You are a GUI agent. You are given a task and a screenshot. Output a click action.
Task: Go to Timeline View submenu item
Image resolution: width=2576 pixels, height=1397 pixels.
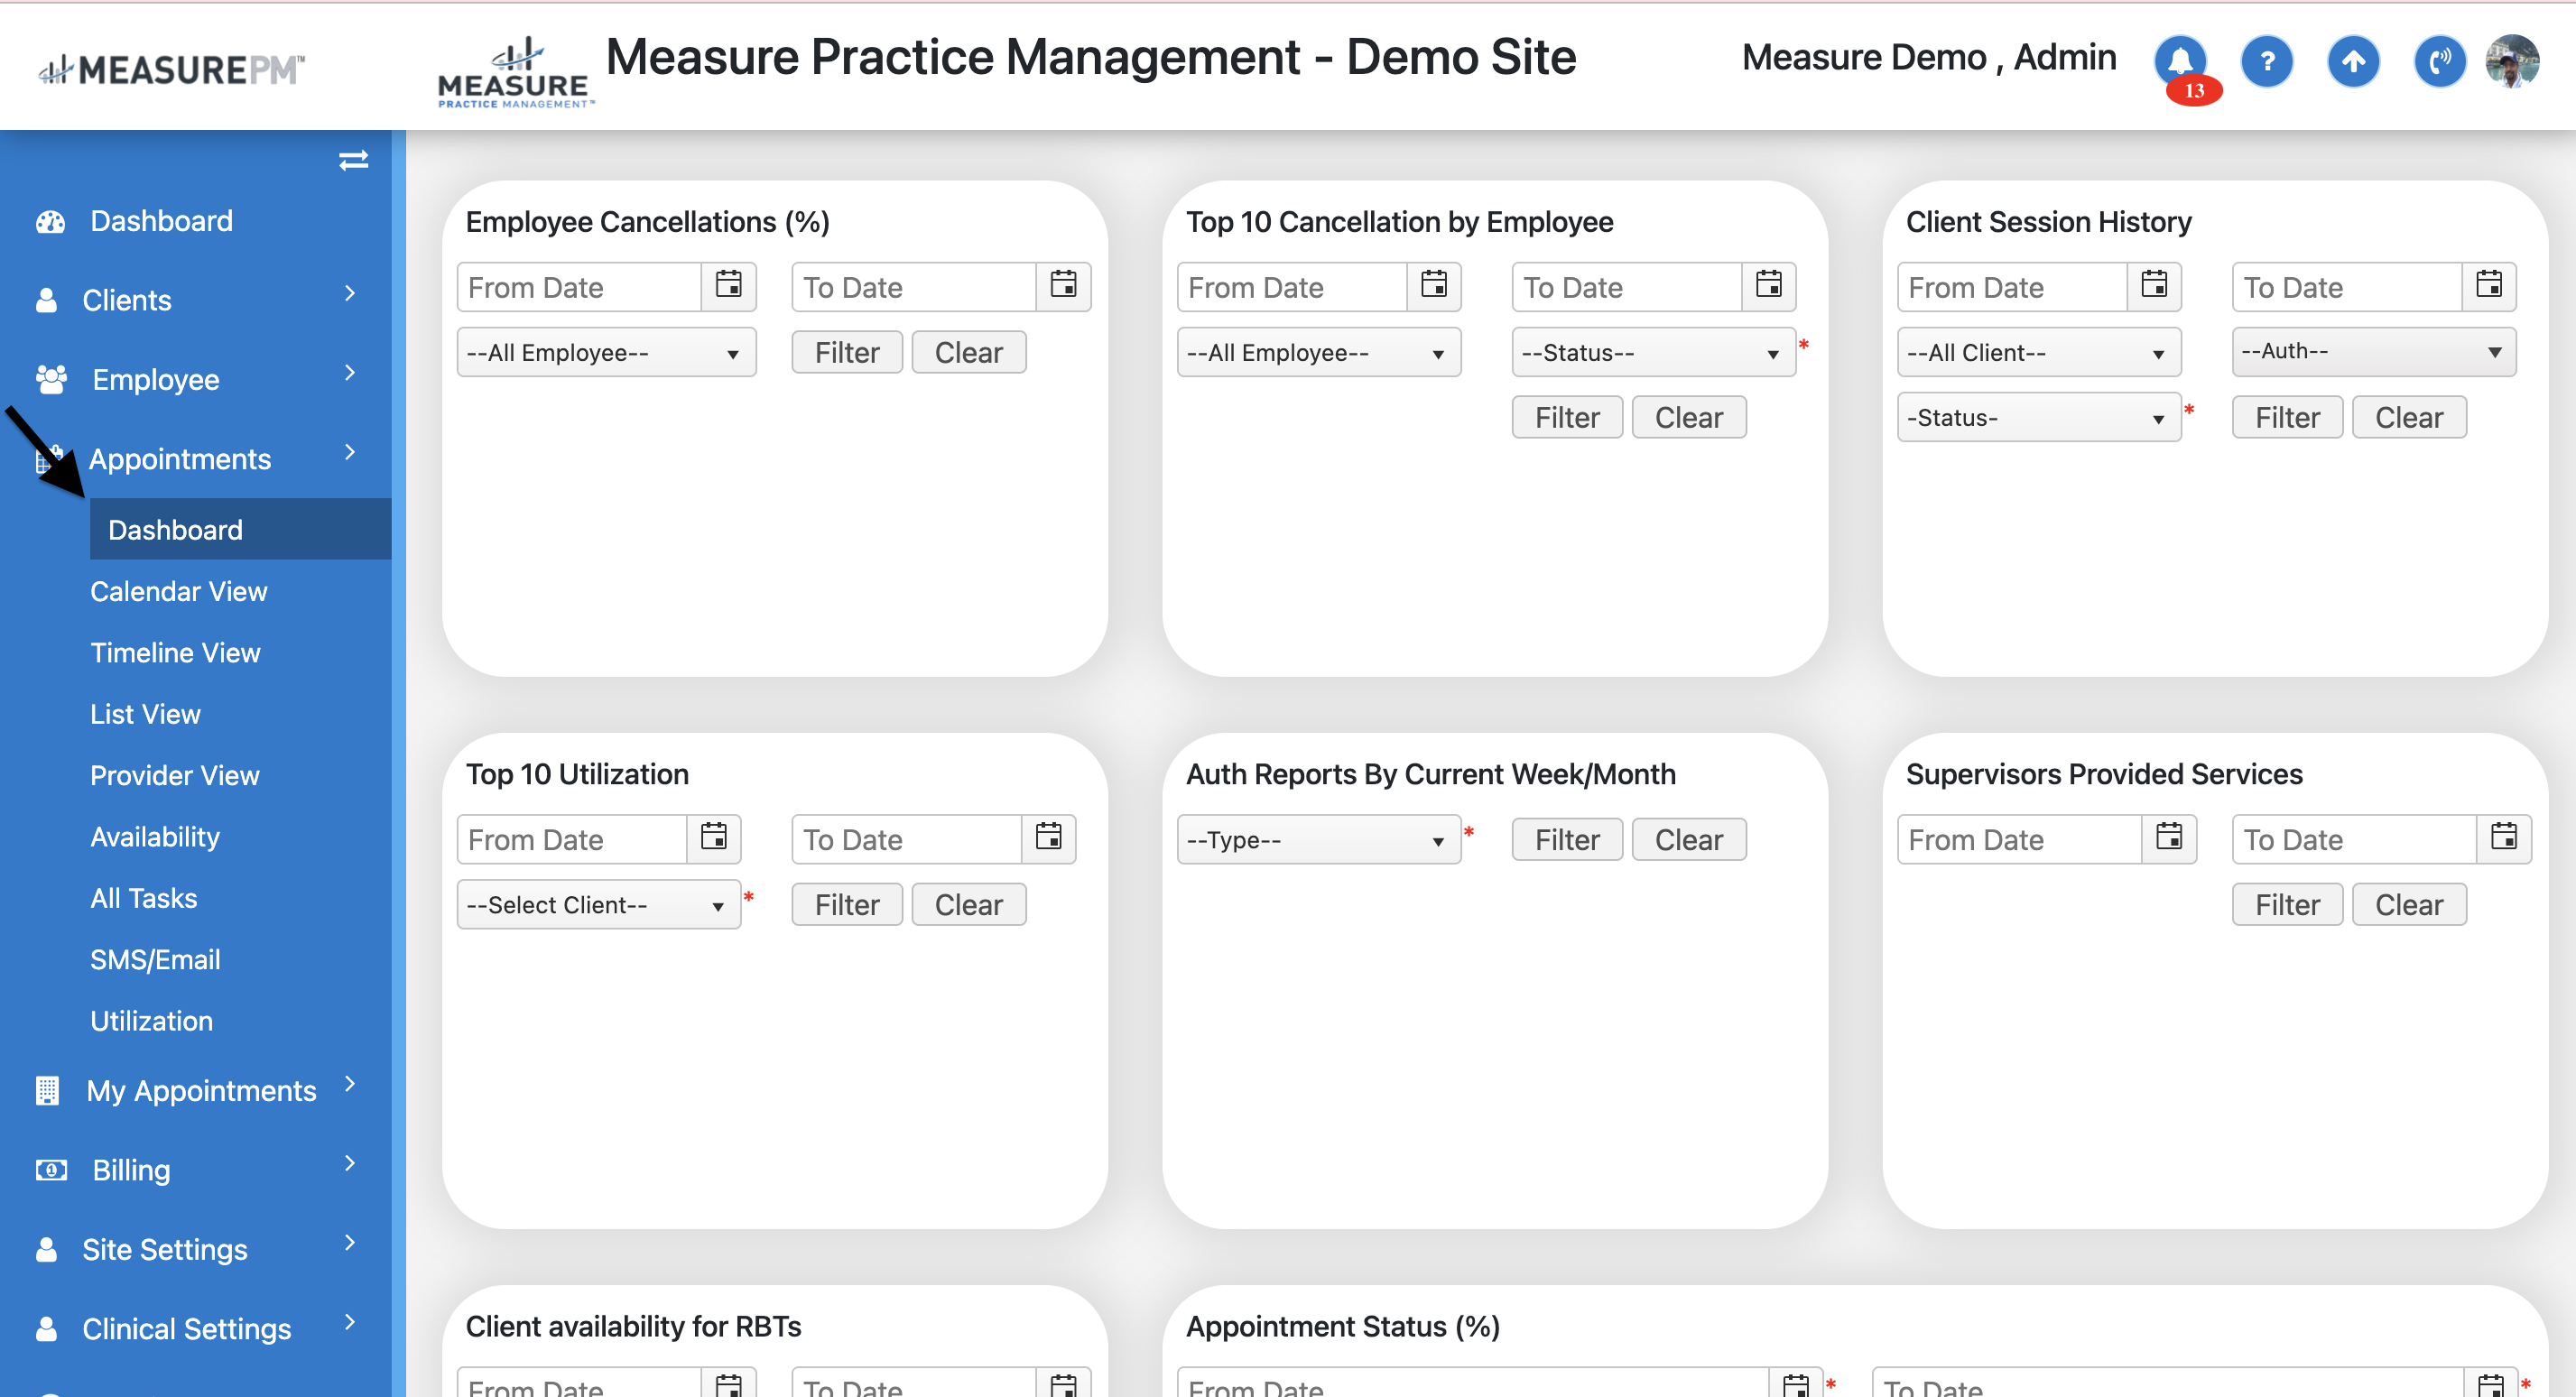tap(175, 652)
